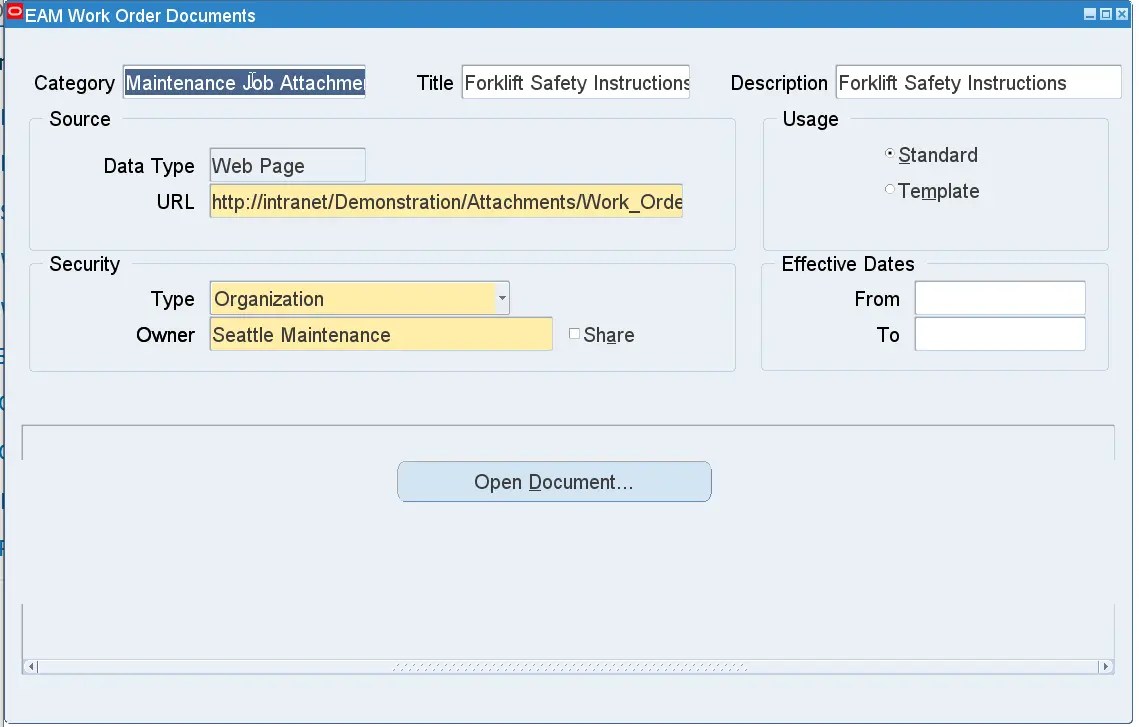Click the Owner field showing Seattle Maintenance
The image size is (1139, 727).
[x=380, y=334]
